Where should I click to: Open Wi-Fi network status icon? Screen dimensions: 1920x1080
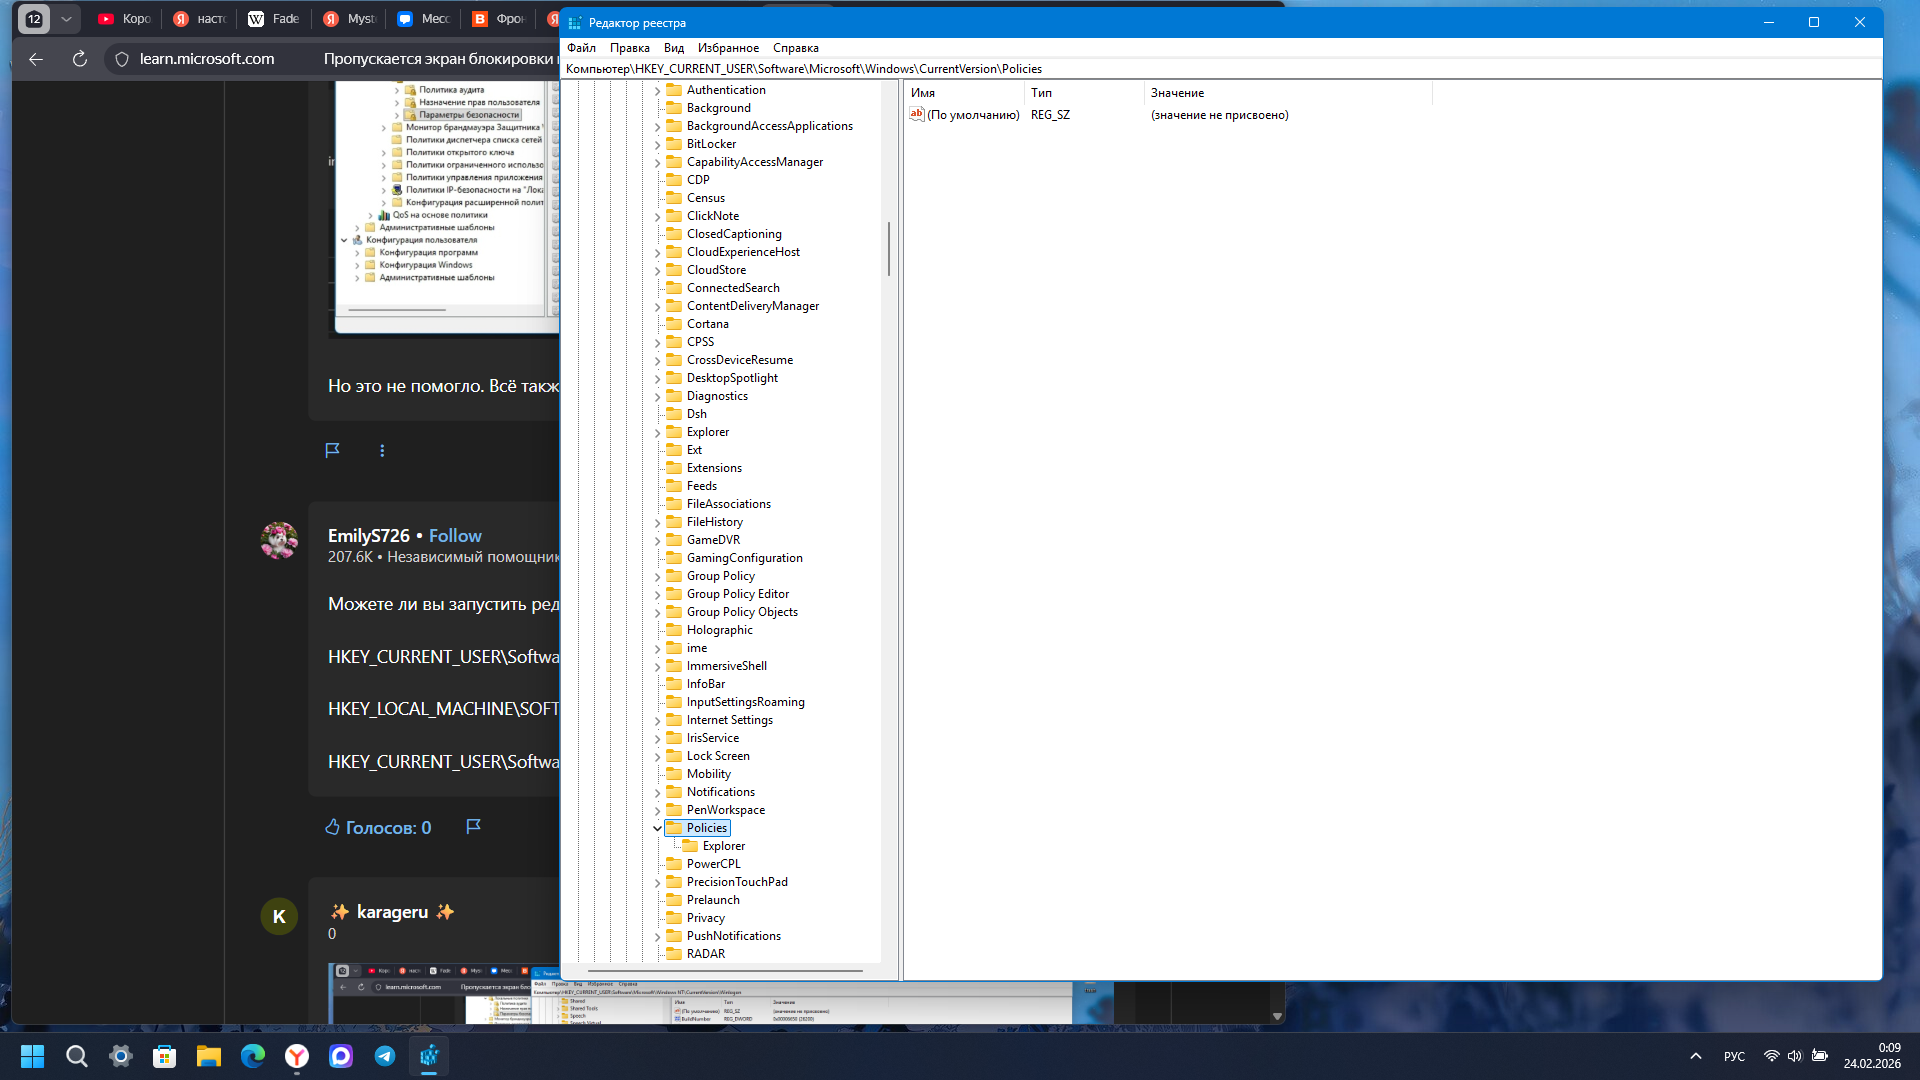point(1771,1056)
